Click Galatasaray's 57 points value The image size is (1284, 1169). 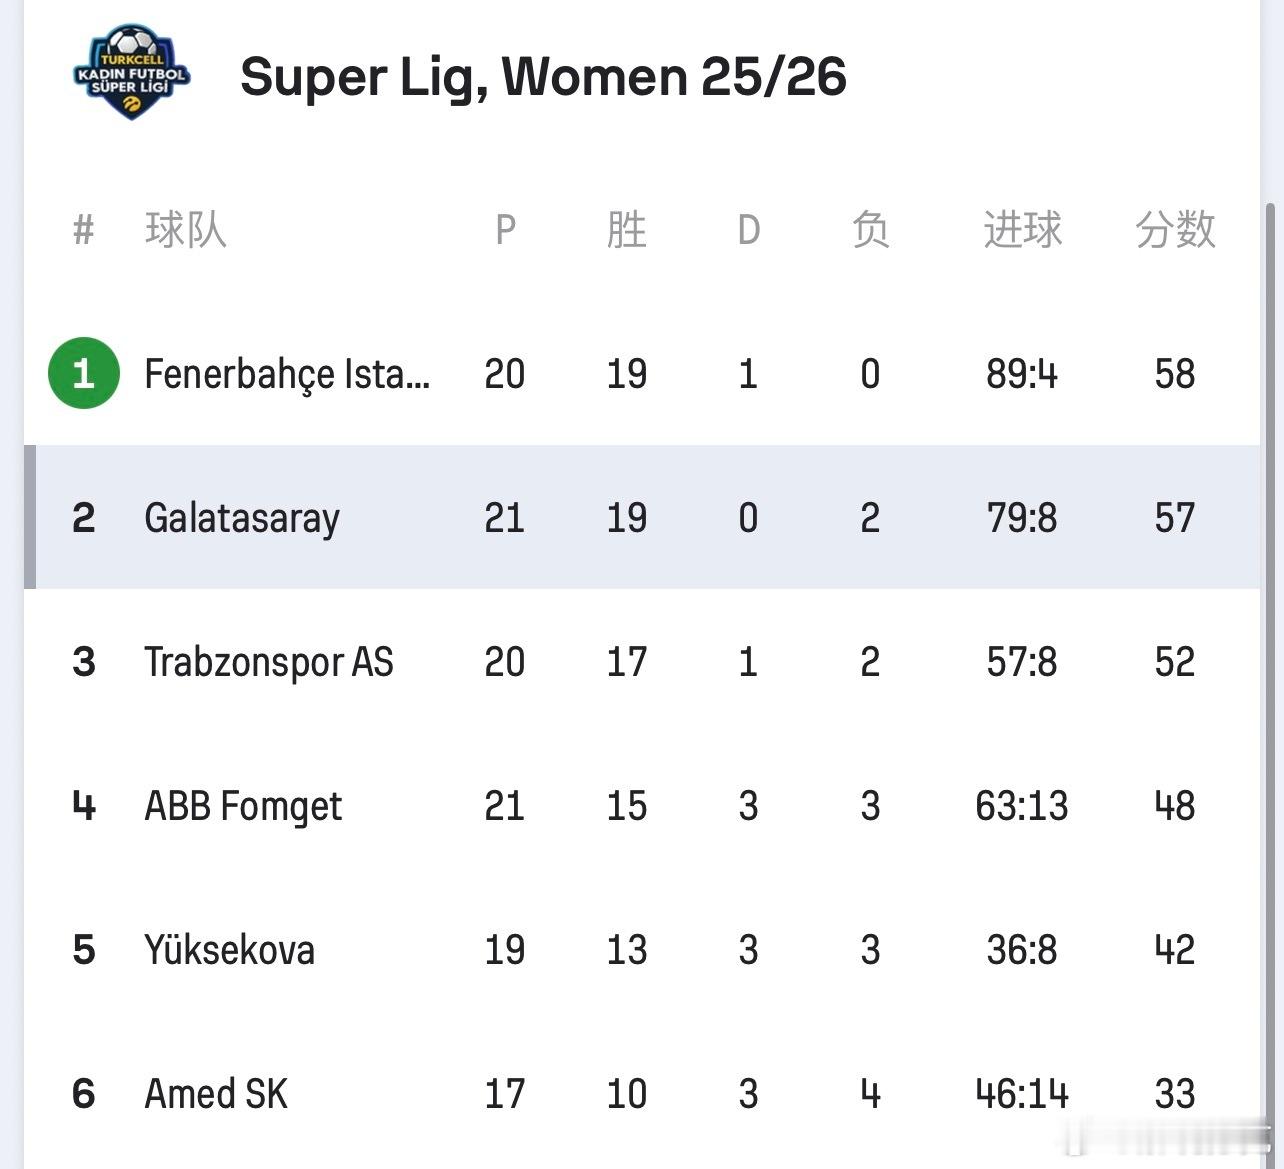click(1175, 518)
